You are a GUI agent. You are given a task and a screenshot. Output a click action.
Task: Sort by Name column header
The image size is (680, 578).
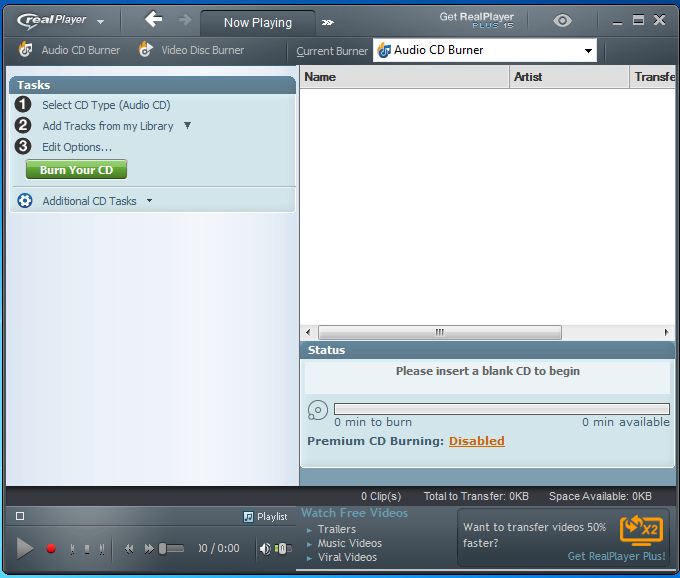point(404,77)
